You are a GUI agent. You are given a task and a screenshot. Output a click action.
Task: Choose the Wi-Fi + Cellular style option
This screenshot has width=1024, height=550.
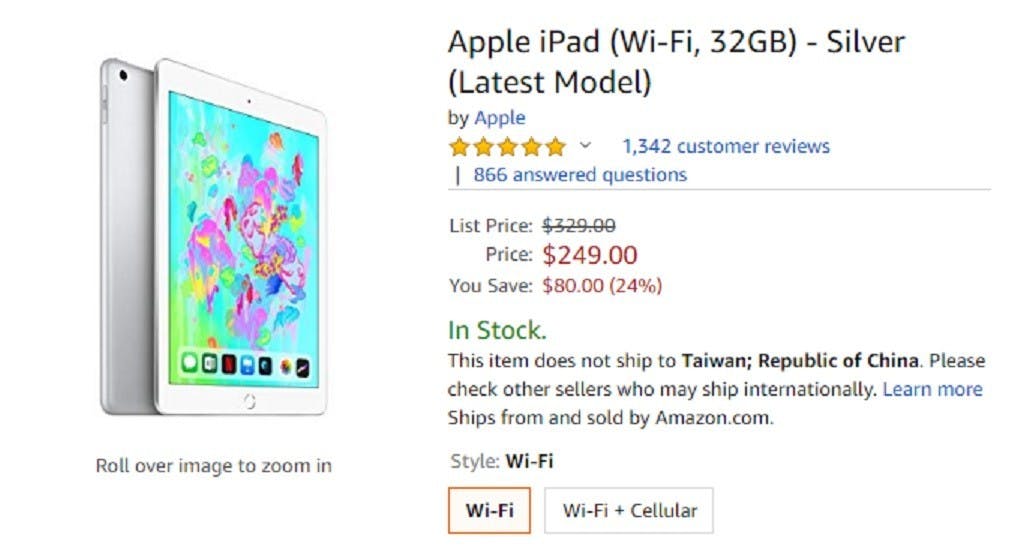[629, 510]
